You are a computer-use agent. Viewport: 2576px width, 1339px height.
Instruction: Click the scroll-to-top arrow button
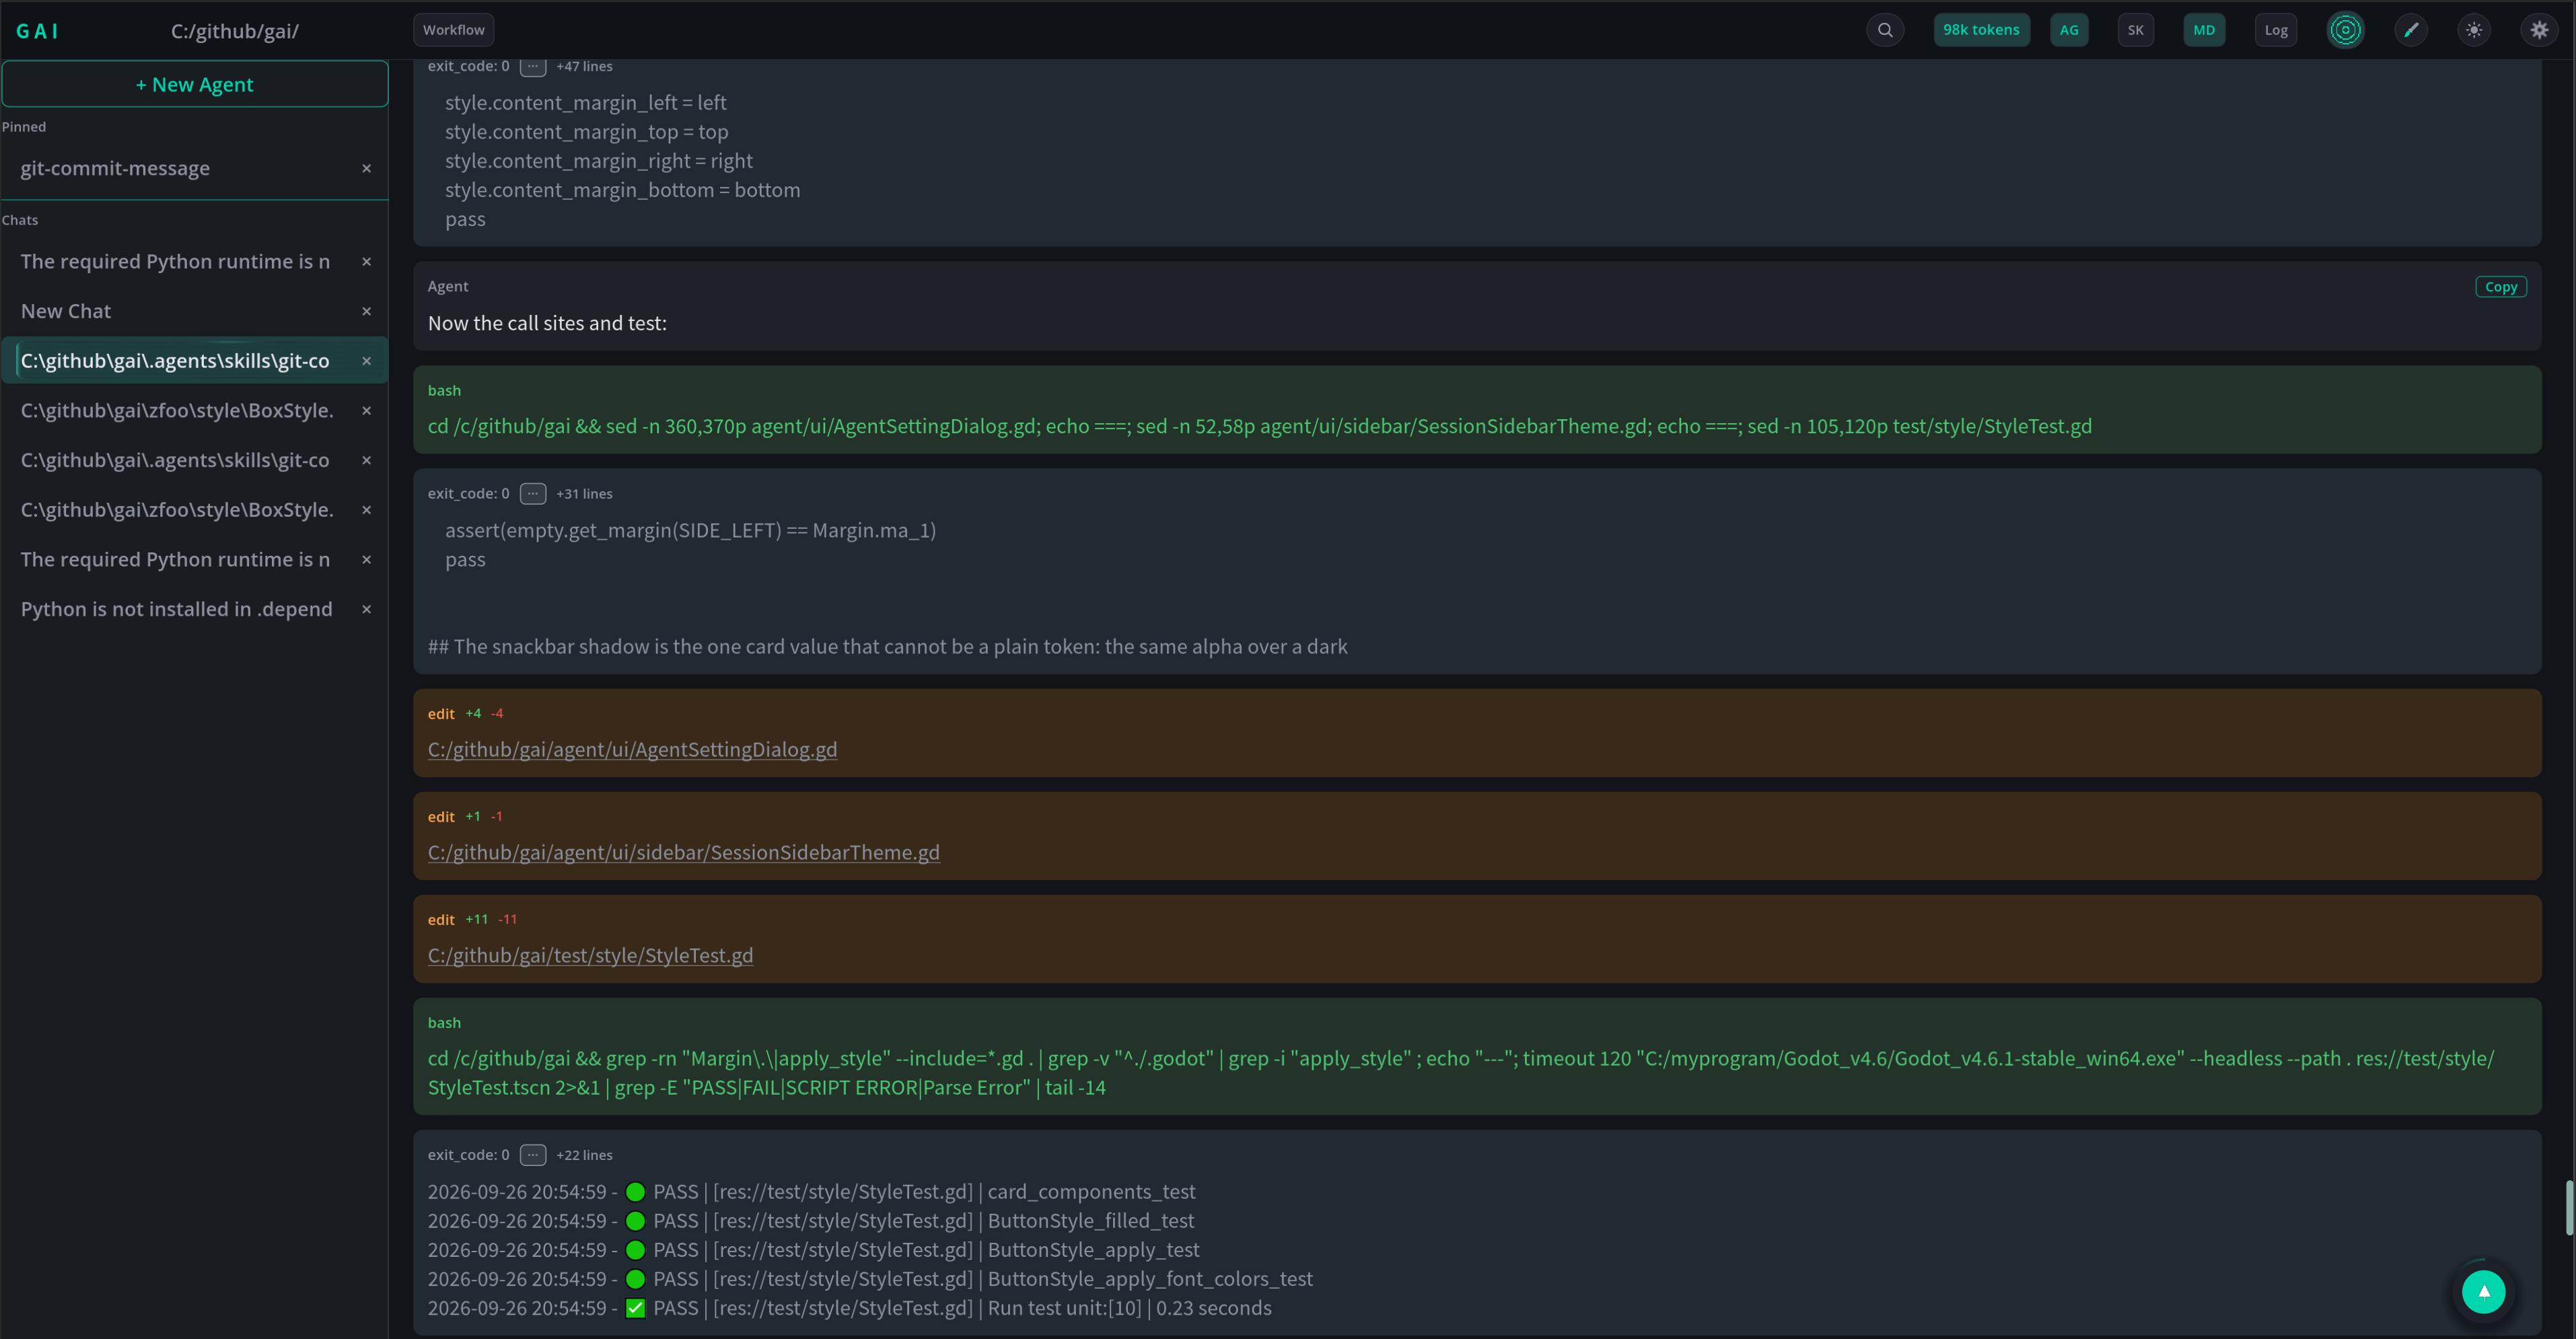(2483, 1291)
